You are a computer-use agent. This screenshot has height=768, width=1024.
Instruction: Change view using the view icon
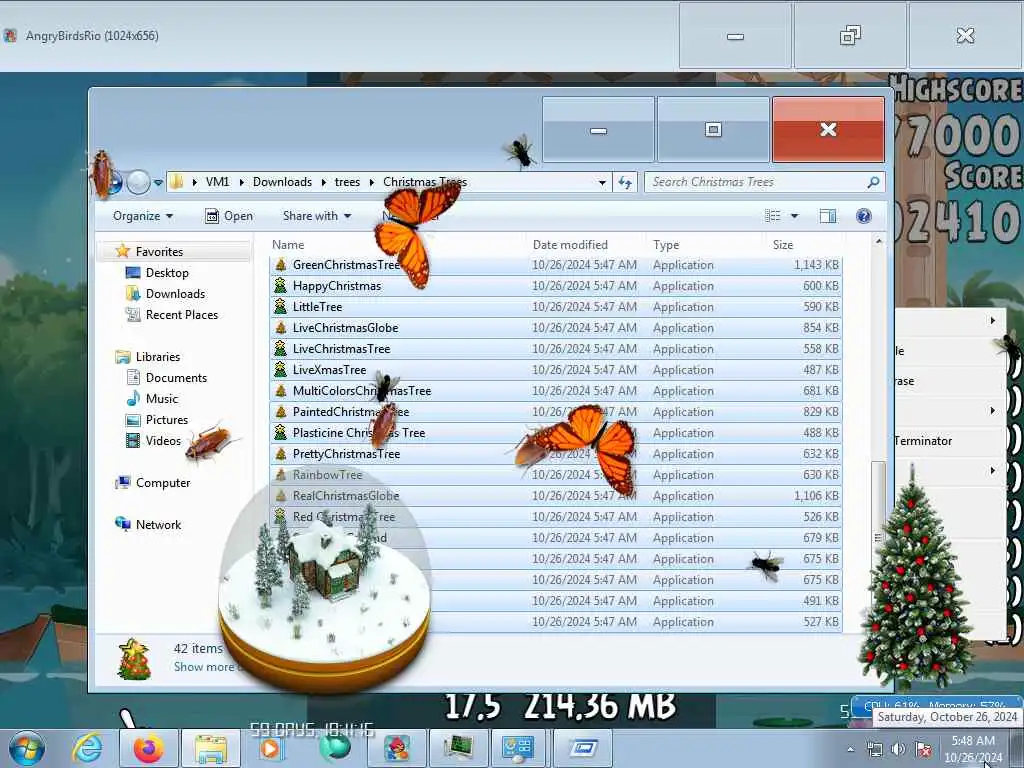pyautogui.click(x=773, y=216)
